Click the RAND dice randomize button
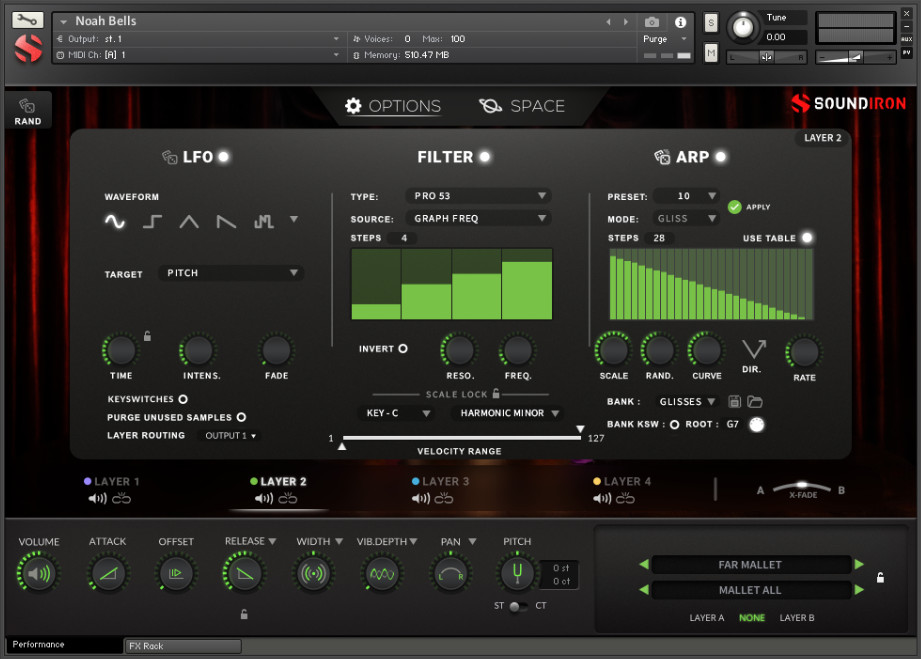The image size is (921, 659). [x=28, y=112]
